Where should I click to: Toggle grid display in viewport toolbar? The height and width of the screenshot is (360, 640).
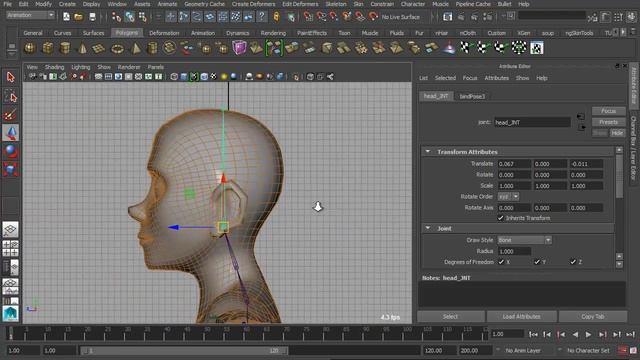[98, 77]
